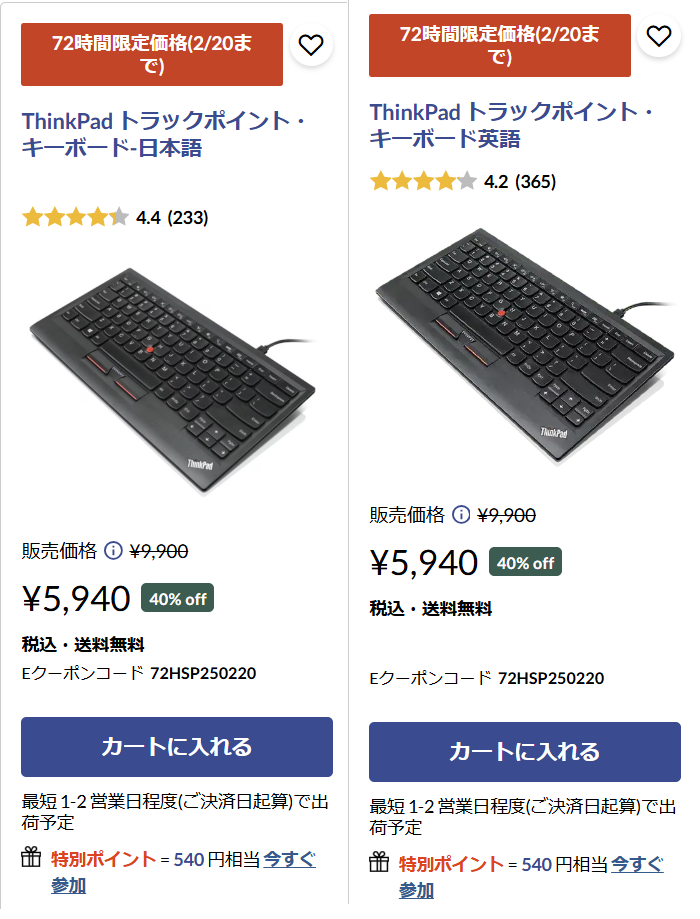Click the 40% off badge on the English keyboard card
This screenshot has height=919, width=700.
pyautogui.click(x=526, y=563)
